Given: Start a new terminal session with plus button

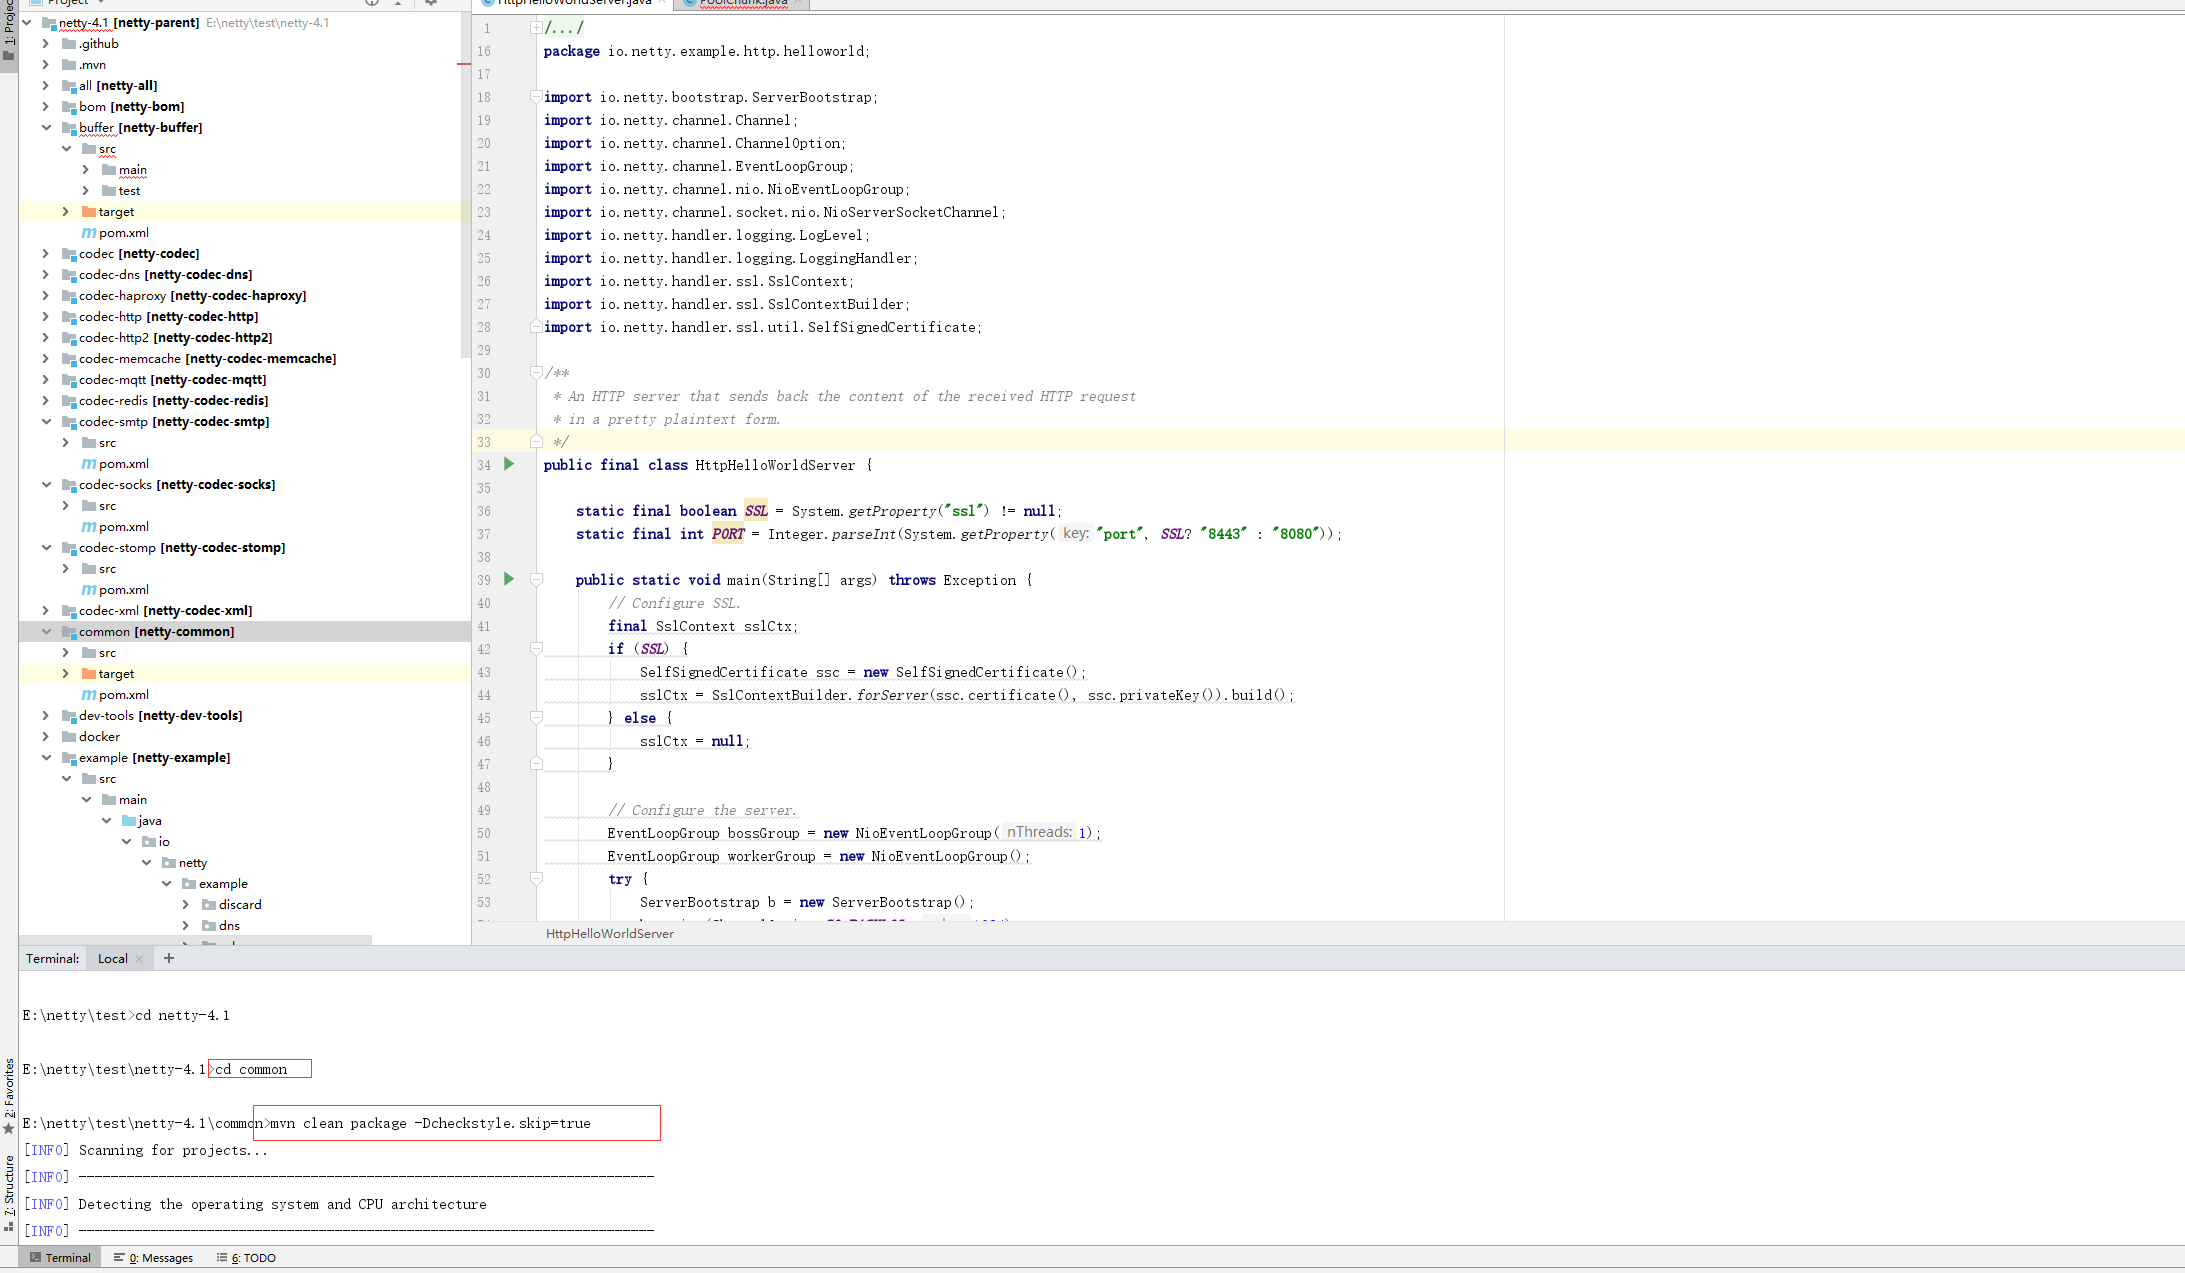Looking at the screenshot, I should 168,958.
